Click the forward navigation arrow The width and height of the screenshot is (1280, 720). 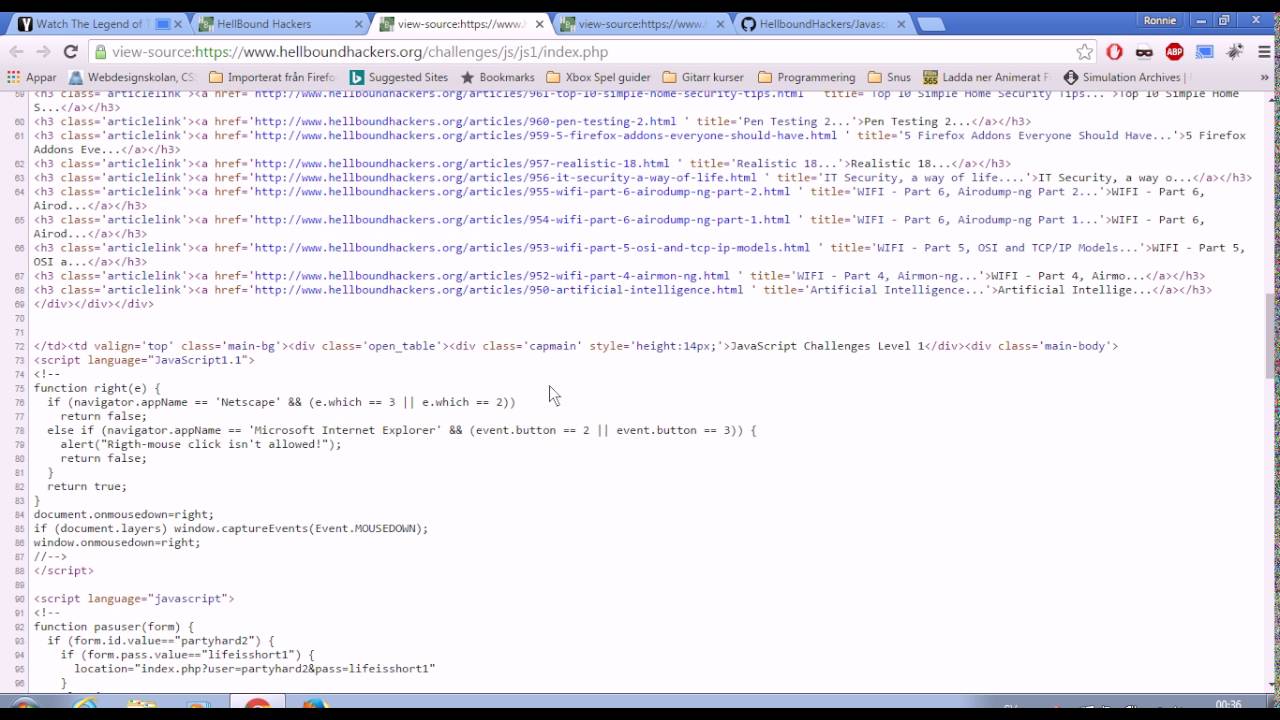click(43, 52)
